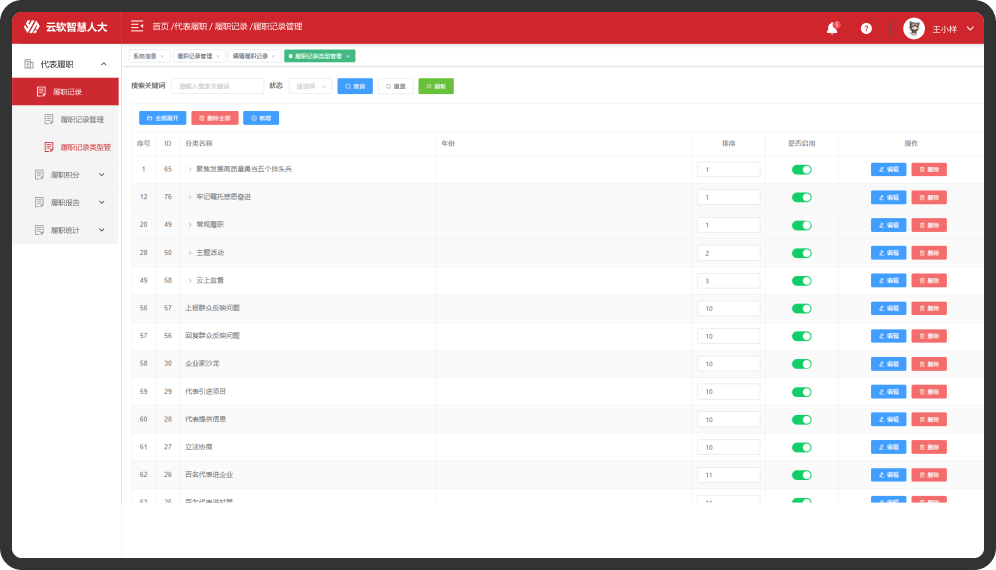Screen dimensions: 996x570
Task: Click the notification bell icon
Action: click(x=831, y=28)
